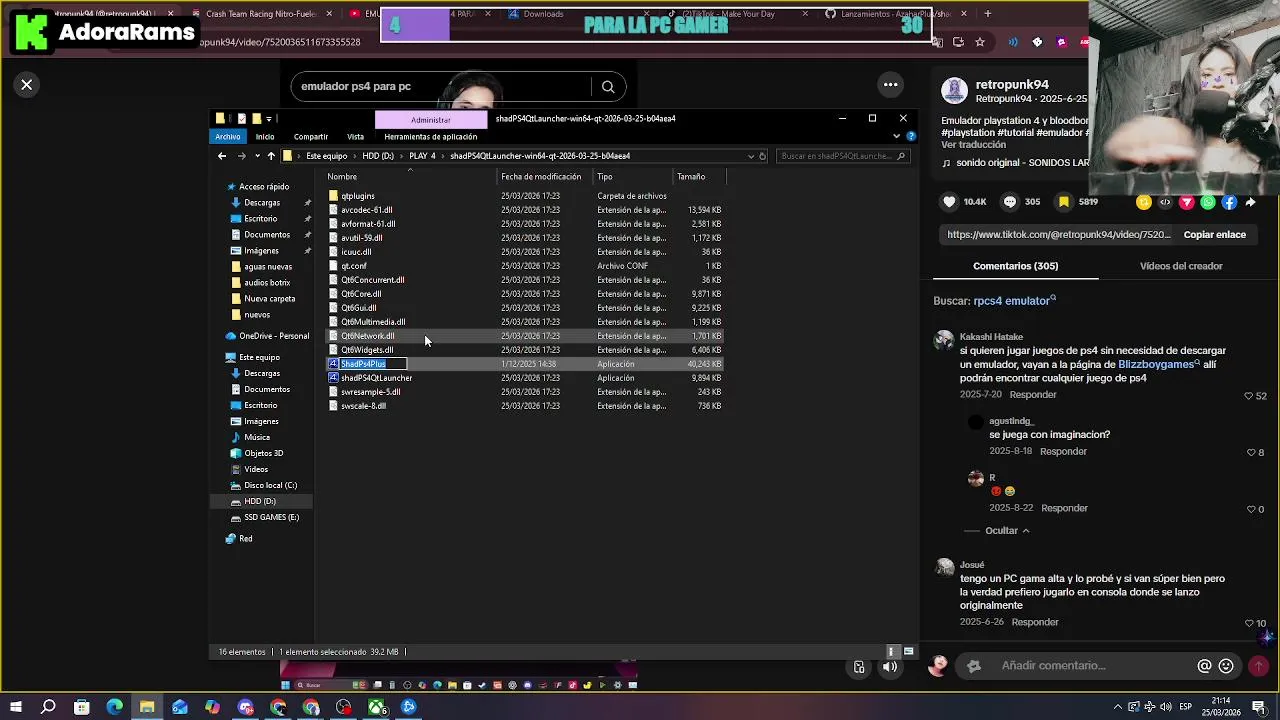Open Microsoft Edge from taskbar
This screenshot has width=1280, height=720.
114,707
